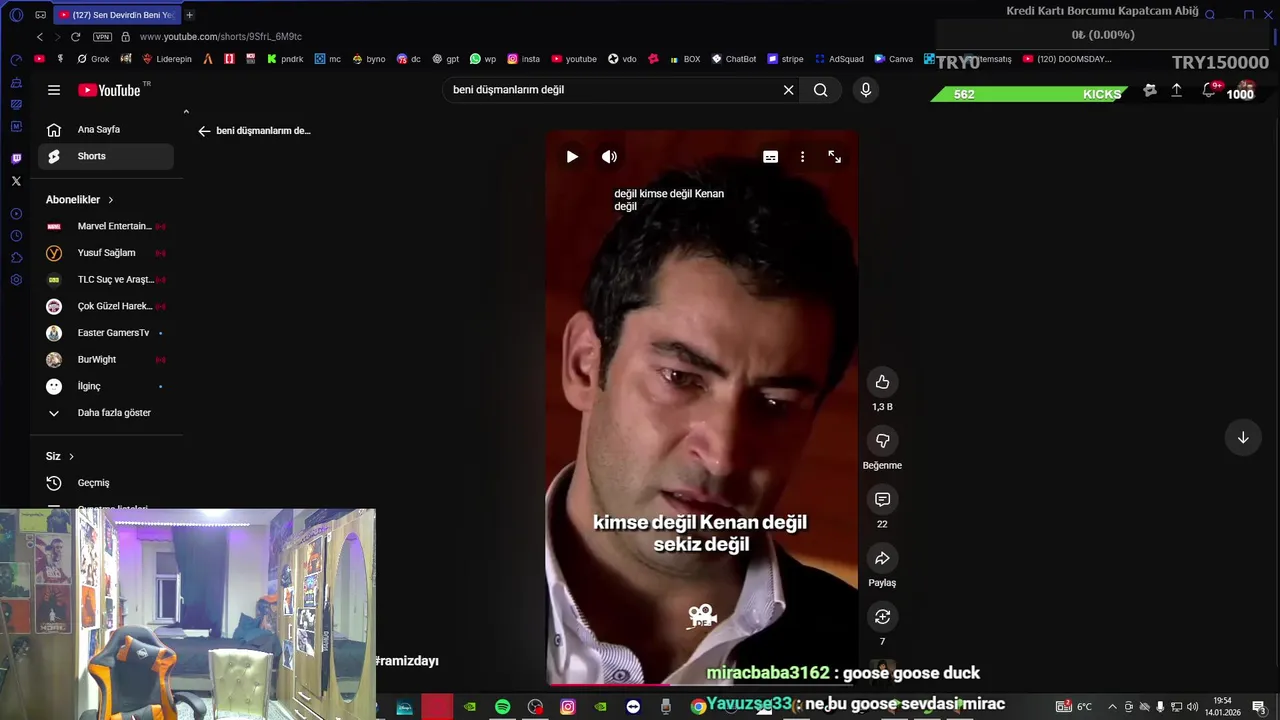
Task: Open the Shorts three-dot options menu
Action: coord(802,157)
